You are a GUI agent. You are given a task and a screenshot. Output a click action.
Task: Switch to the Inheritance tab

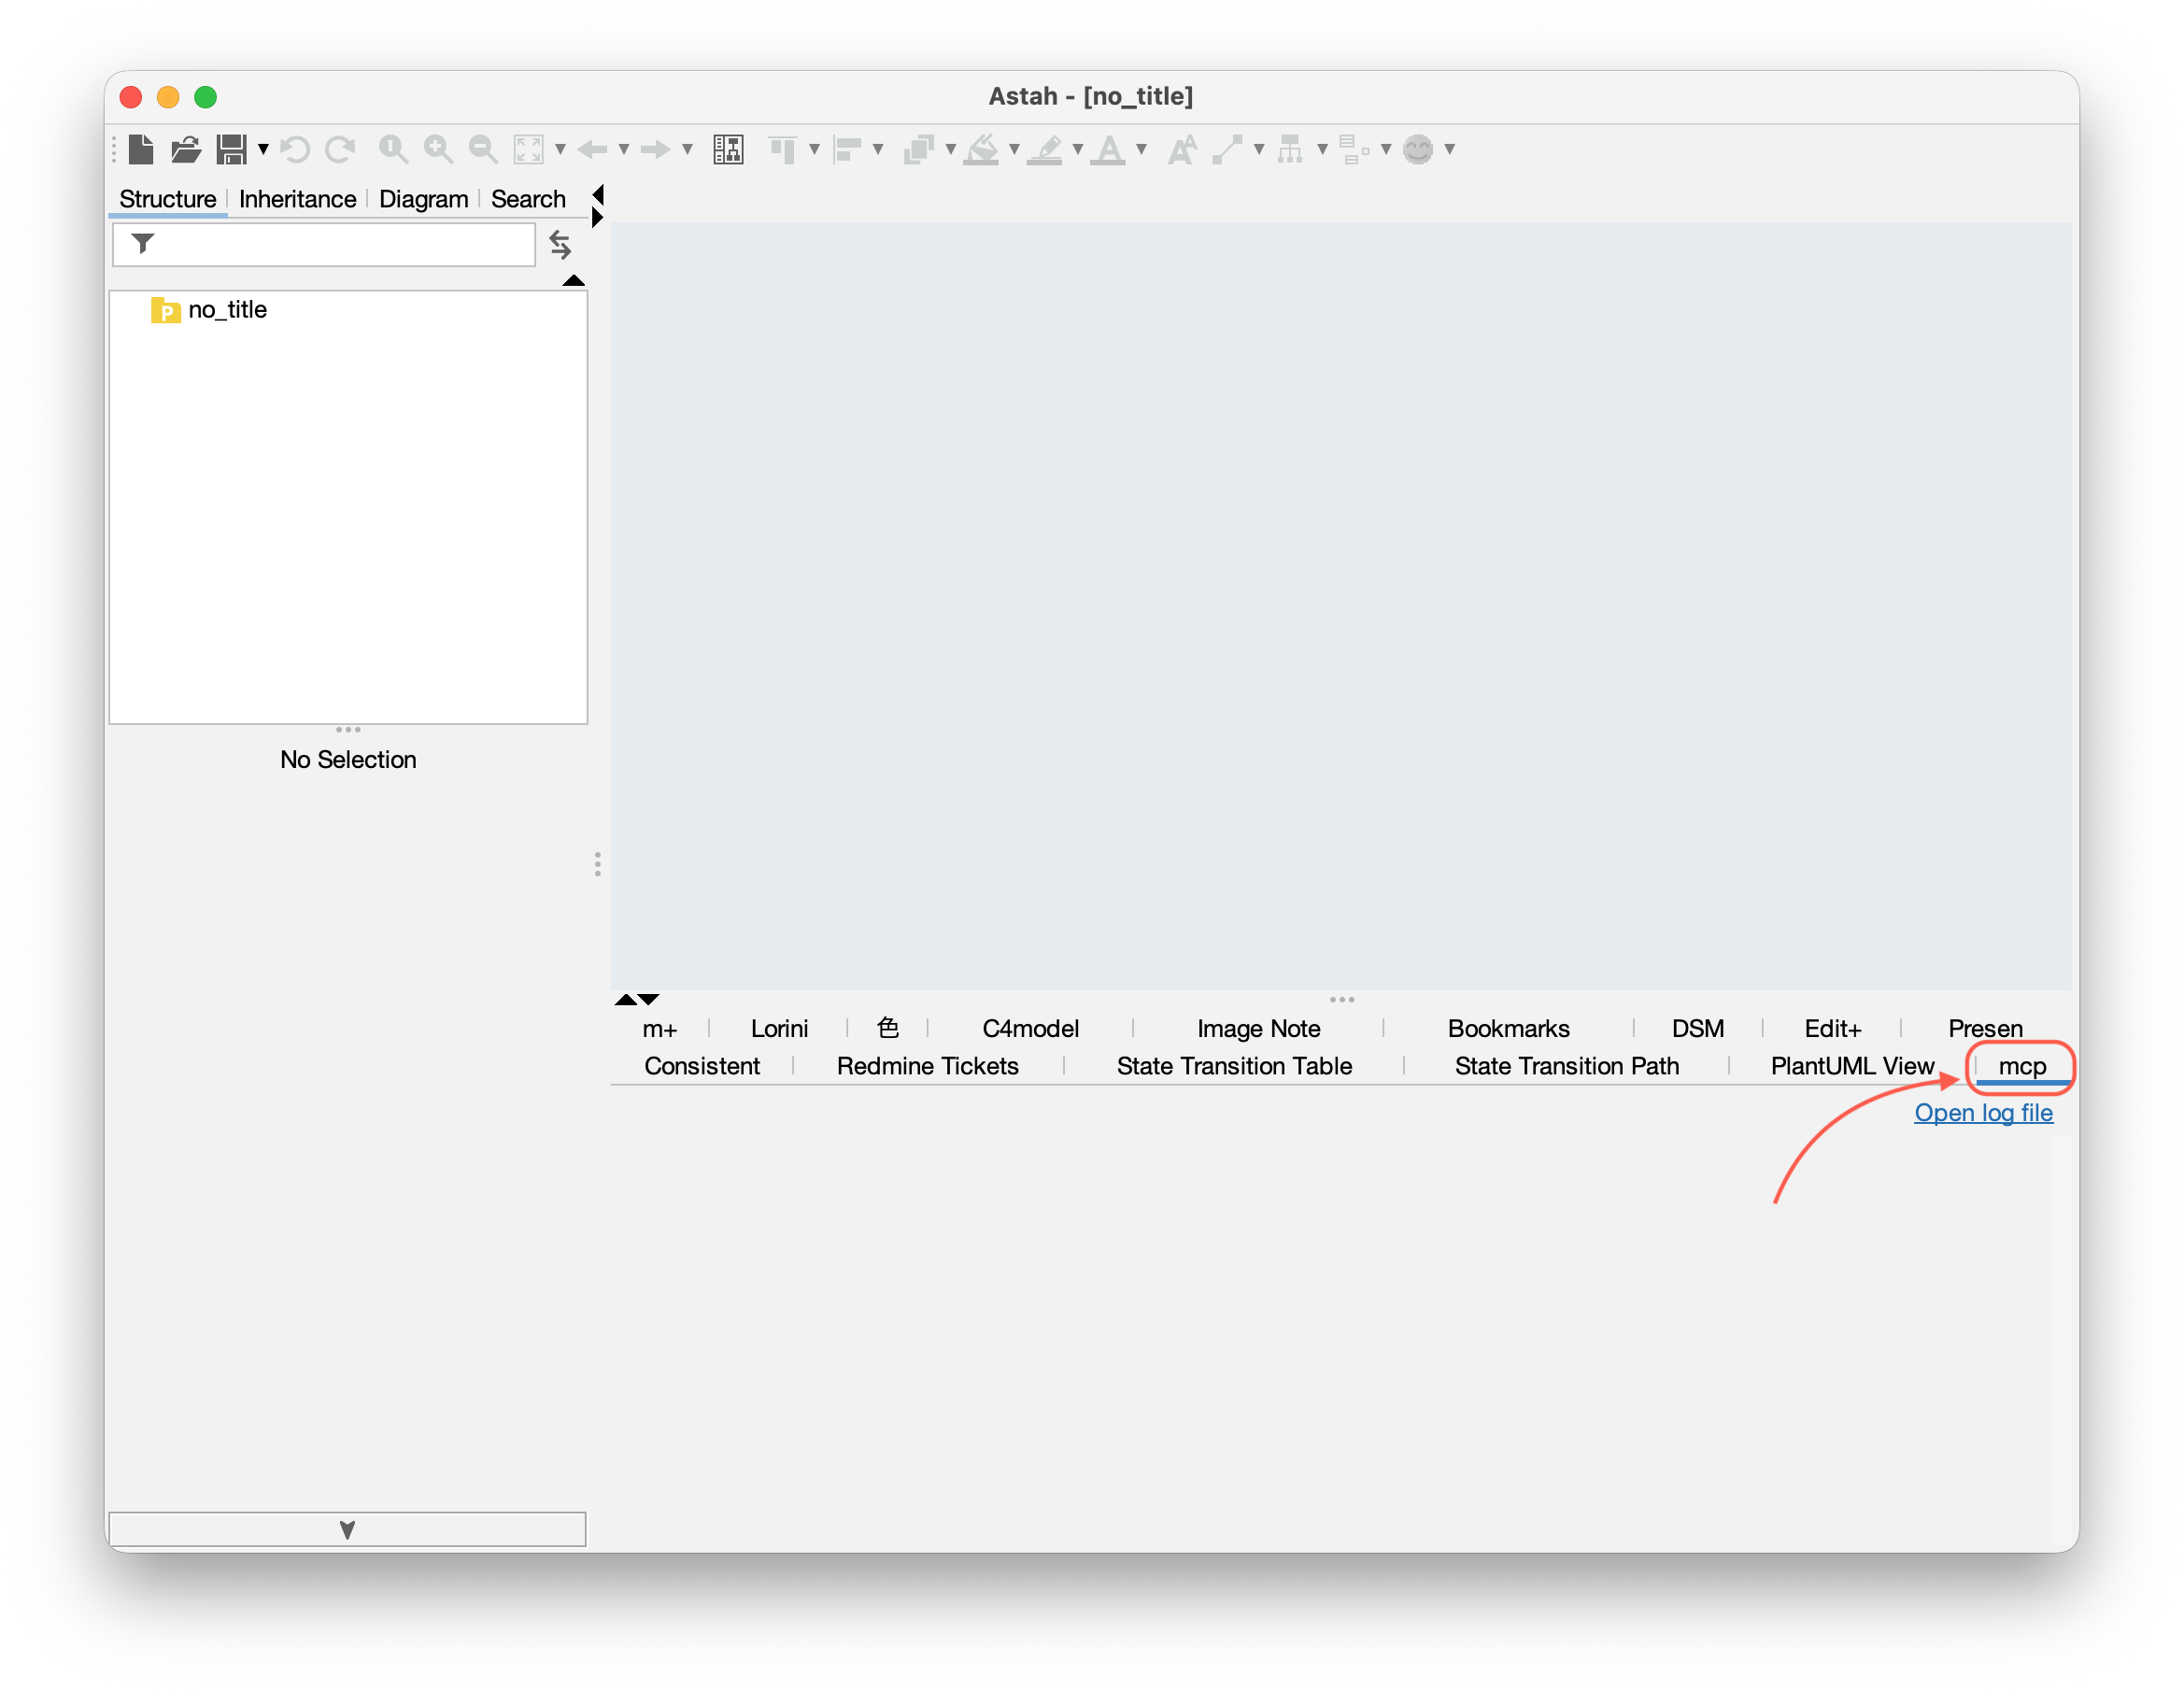296,198
